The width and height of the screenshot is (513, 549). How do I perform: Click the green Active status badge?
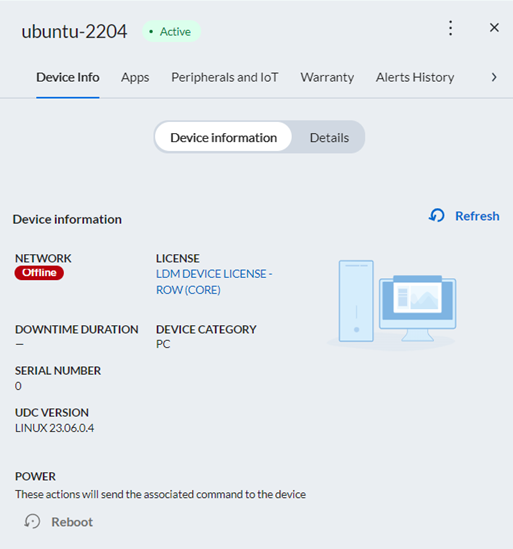click(x=171, y=32)
